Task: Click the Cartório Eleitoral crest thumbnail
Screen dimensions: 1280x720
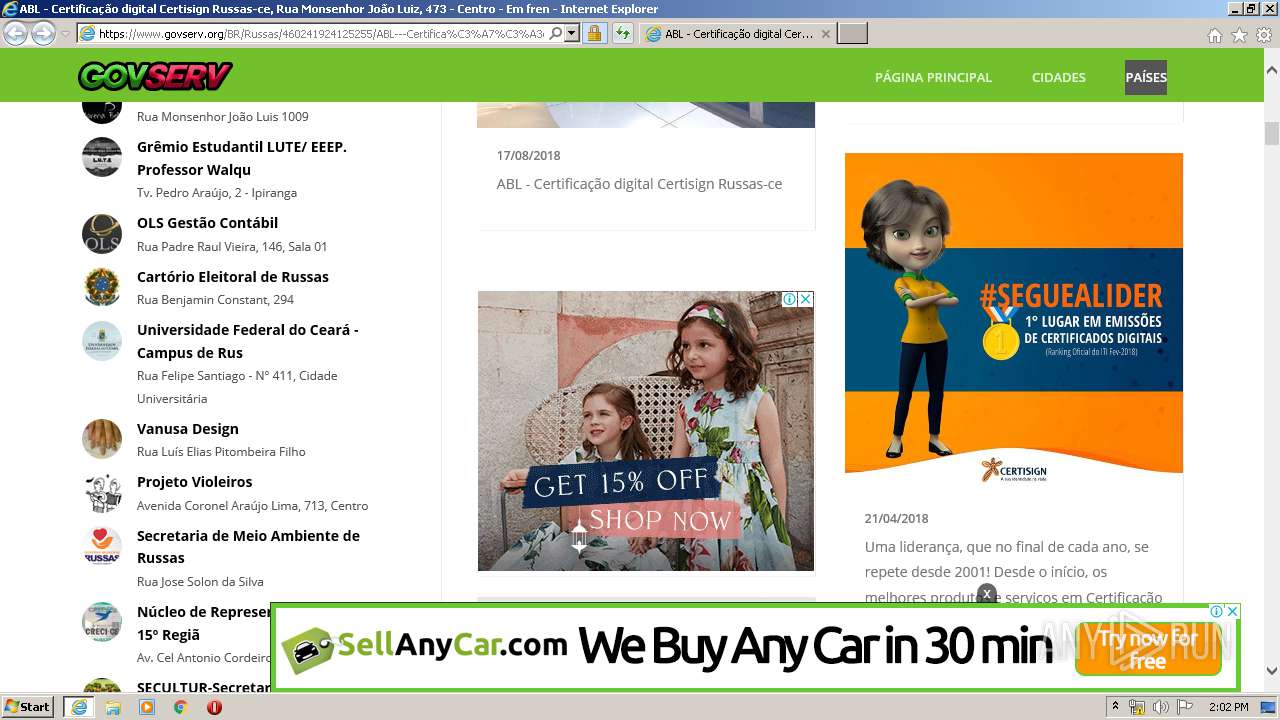Action: [102, 287]
